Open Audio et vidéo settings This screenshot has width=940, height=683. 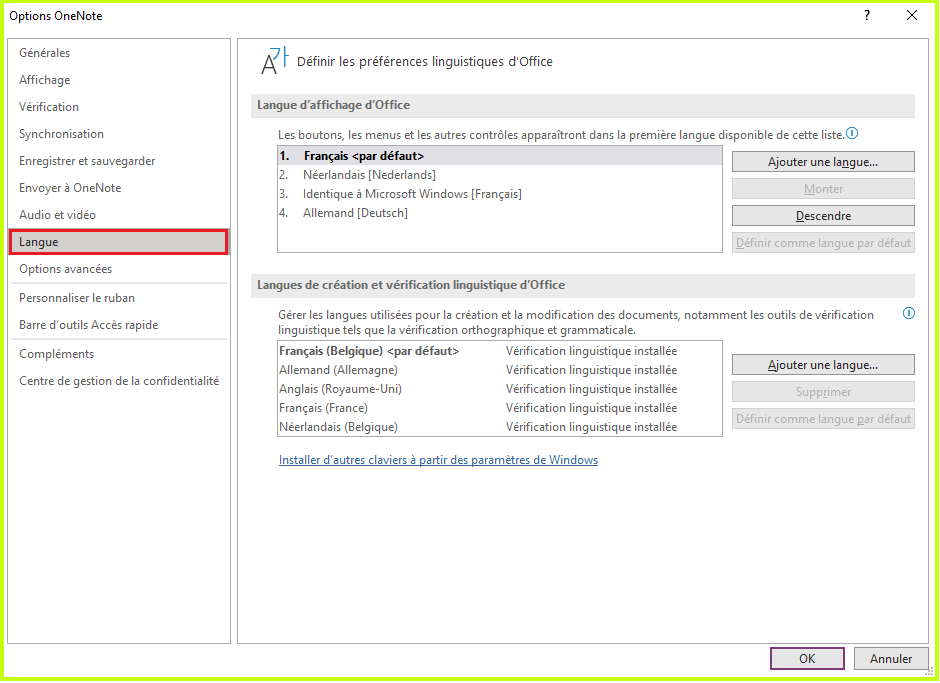pyautogui.click(x=118, y=215)
